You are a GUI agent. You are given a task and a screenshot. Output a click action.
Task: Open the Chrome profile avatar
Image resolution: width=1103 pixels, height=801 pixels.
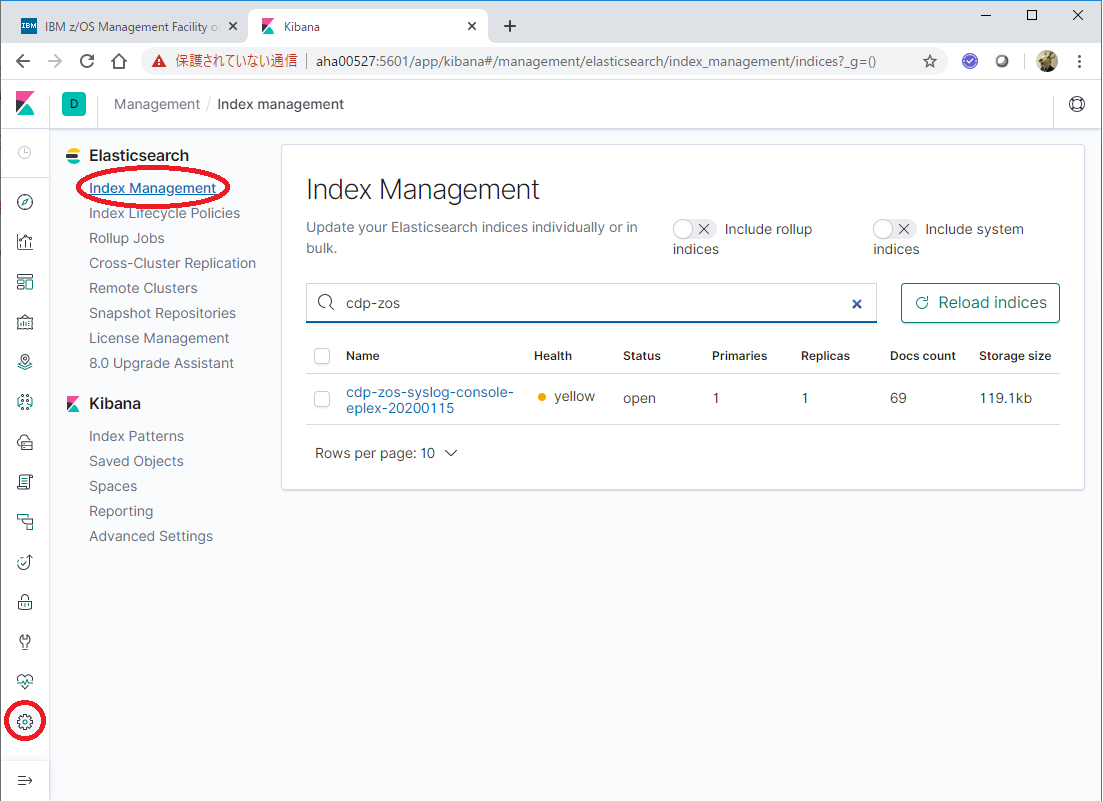(1047, 61)
